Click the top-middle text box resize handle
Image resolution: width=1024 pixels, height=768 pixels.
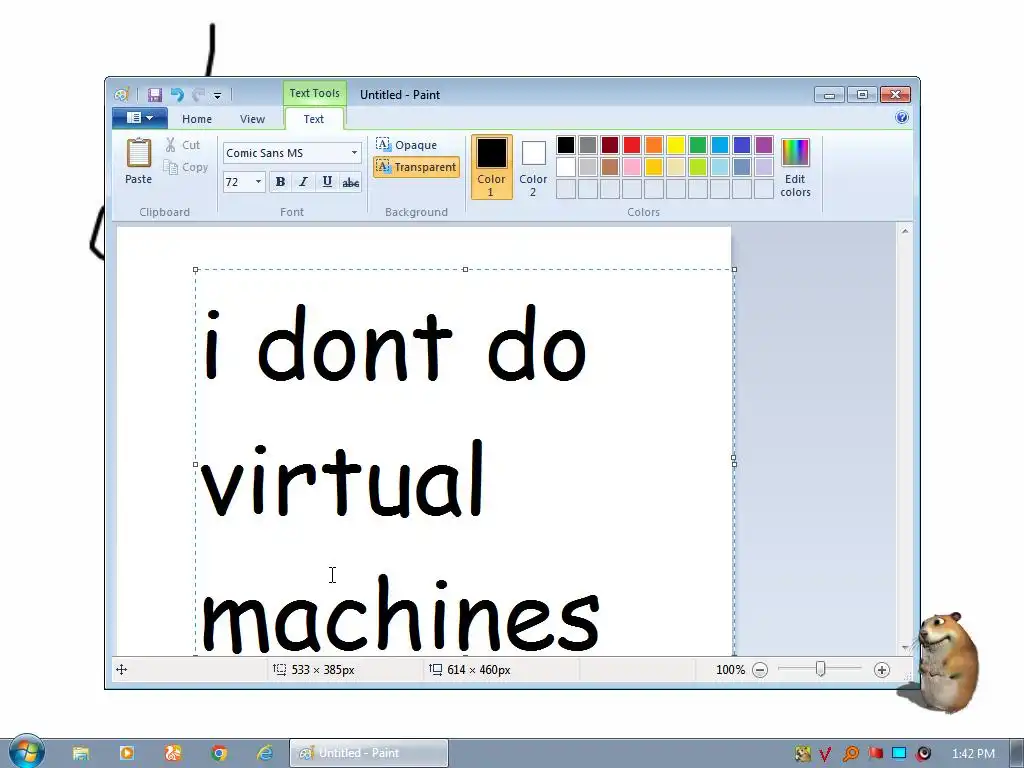pos(465,269)
